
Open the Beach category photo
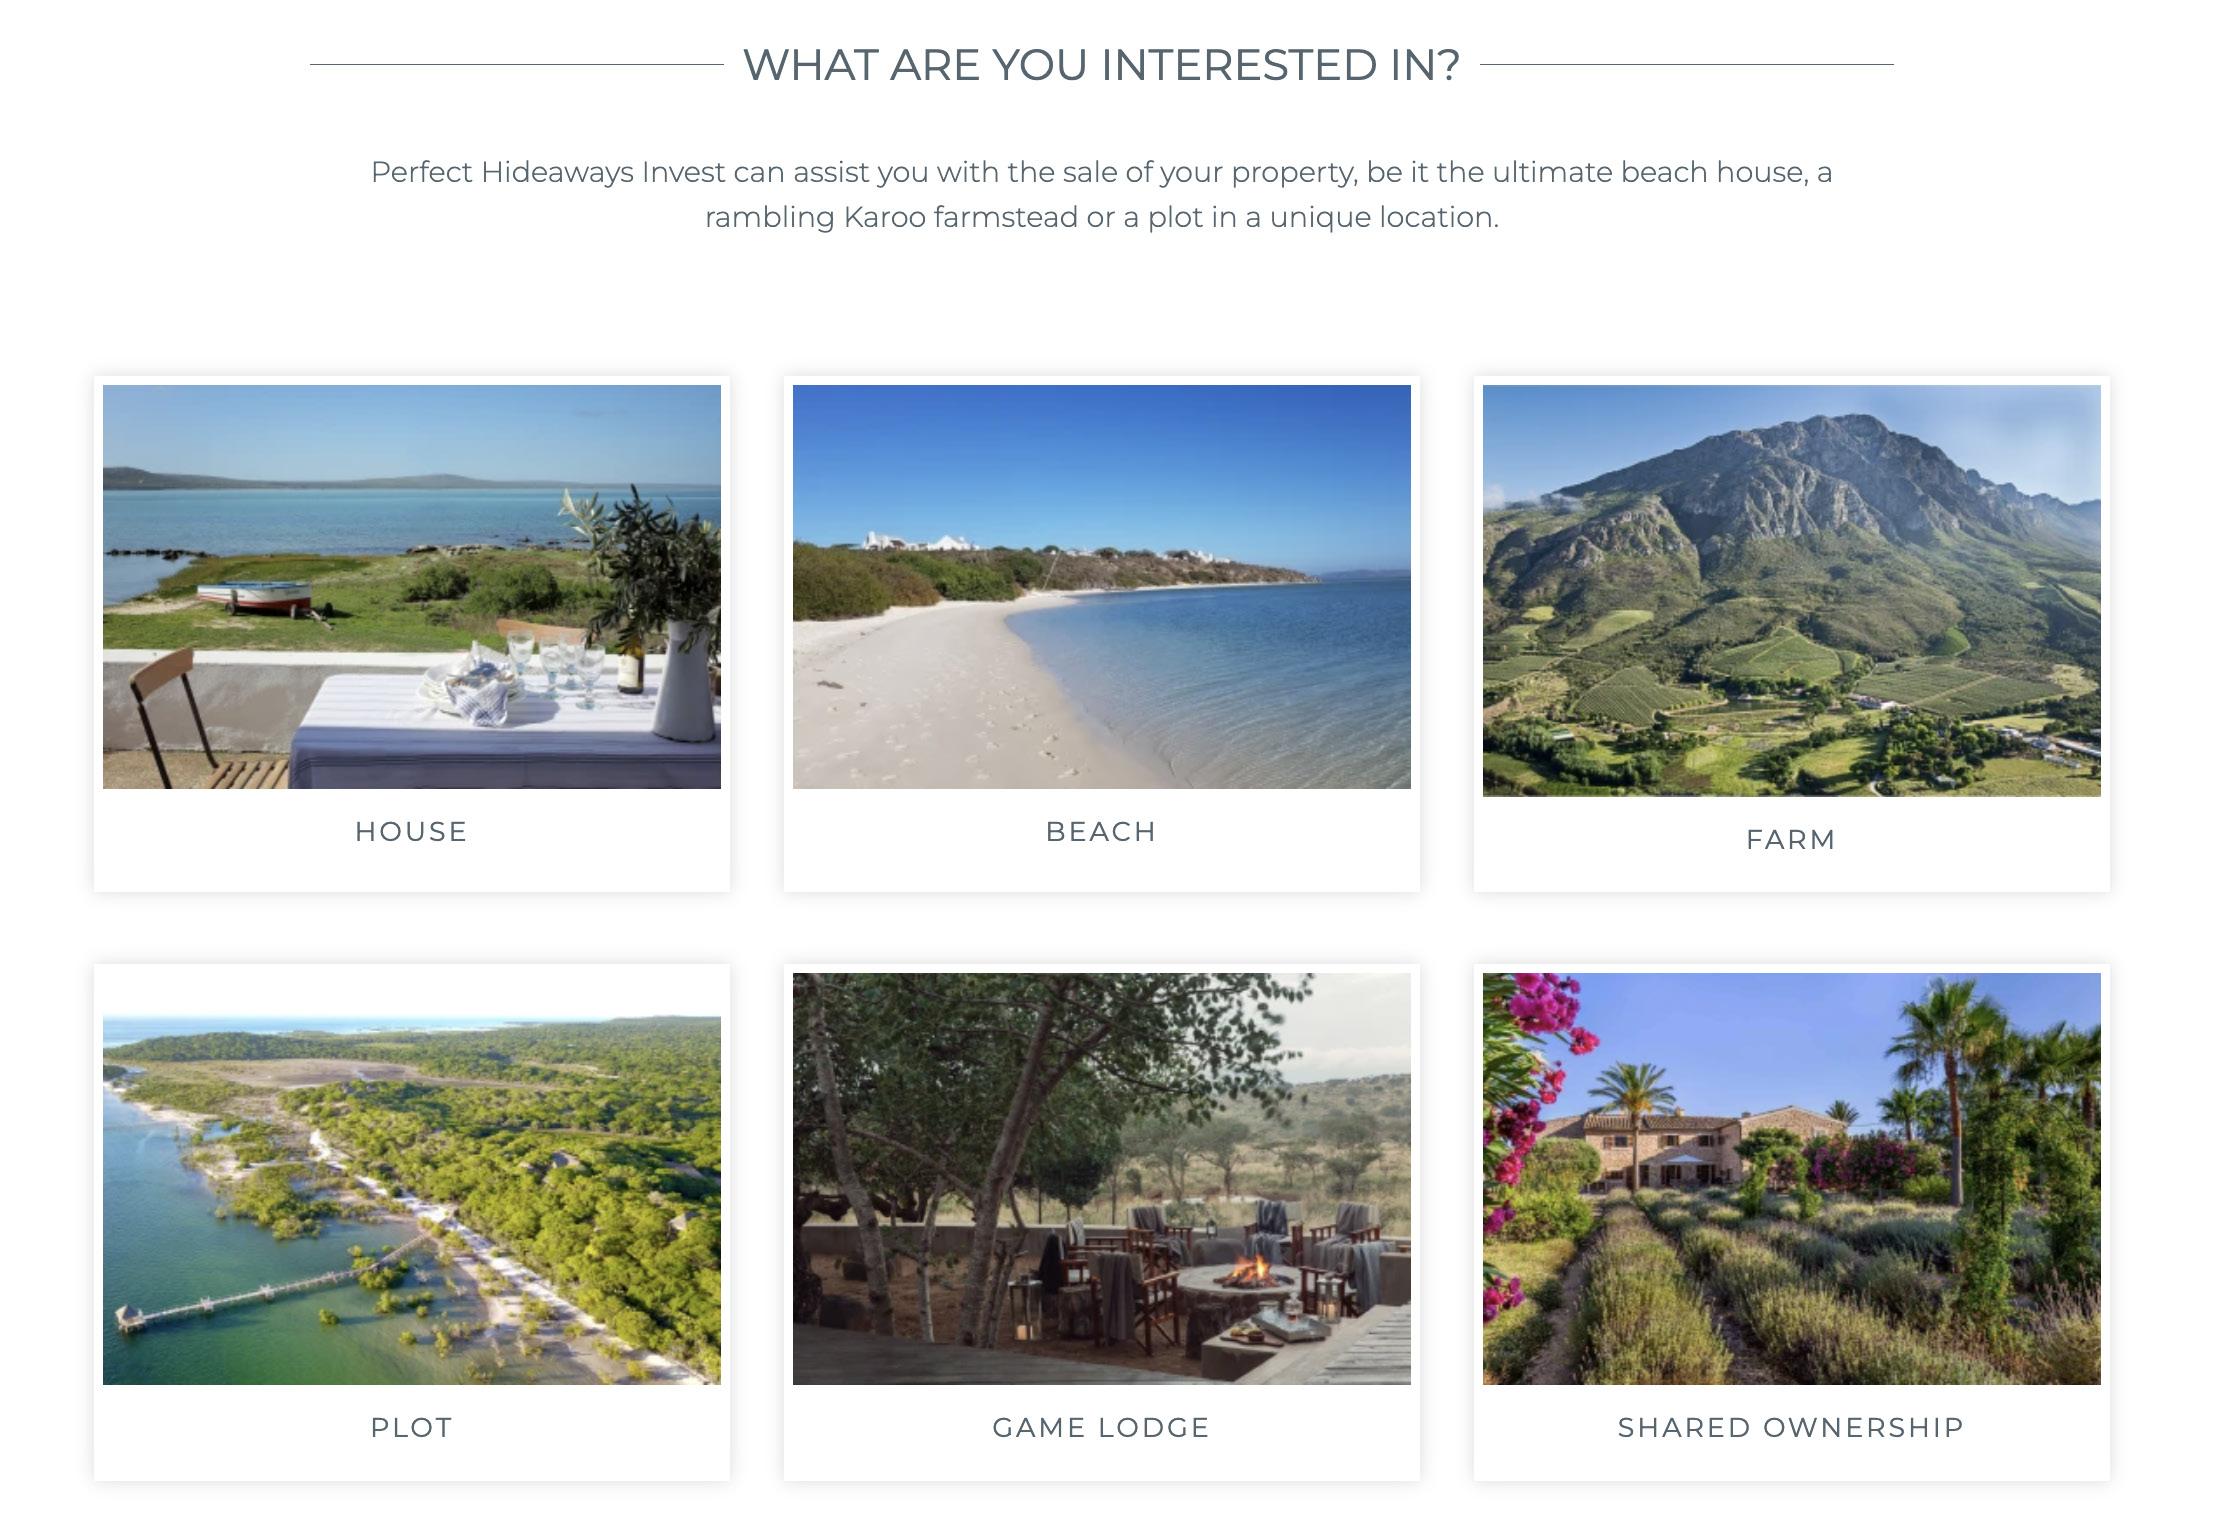[x=1101, y=586]
